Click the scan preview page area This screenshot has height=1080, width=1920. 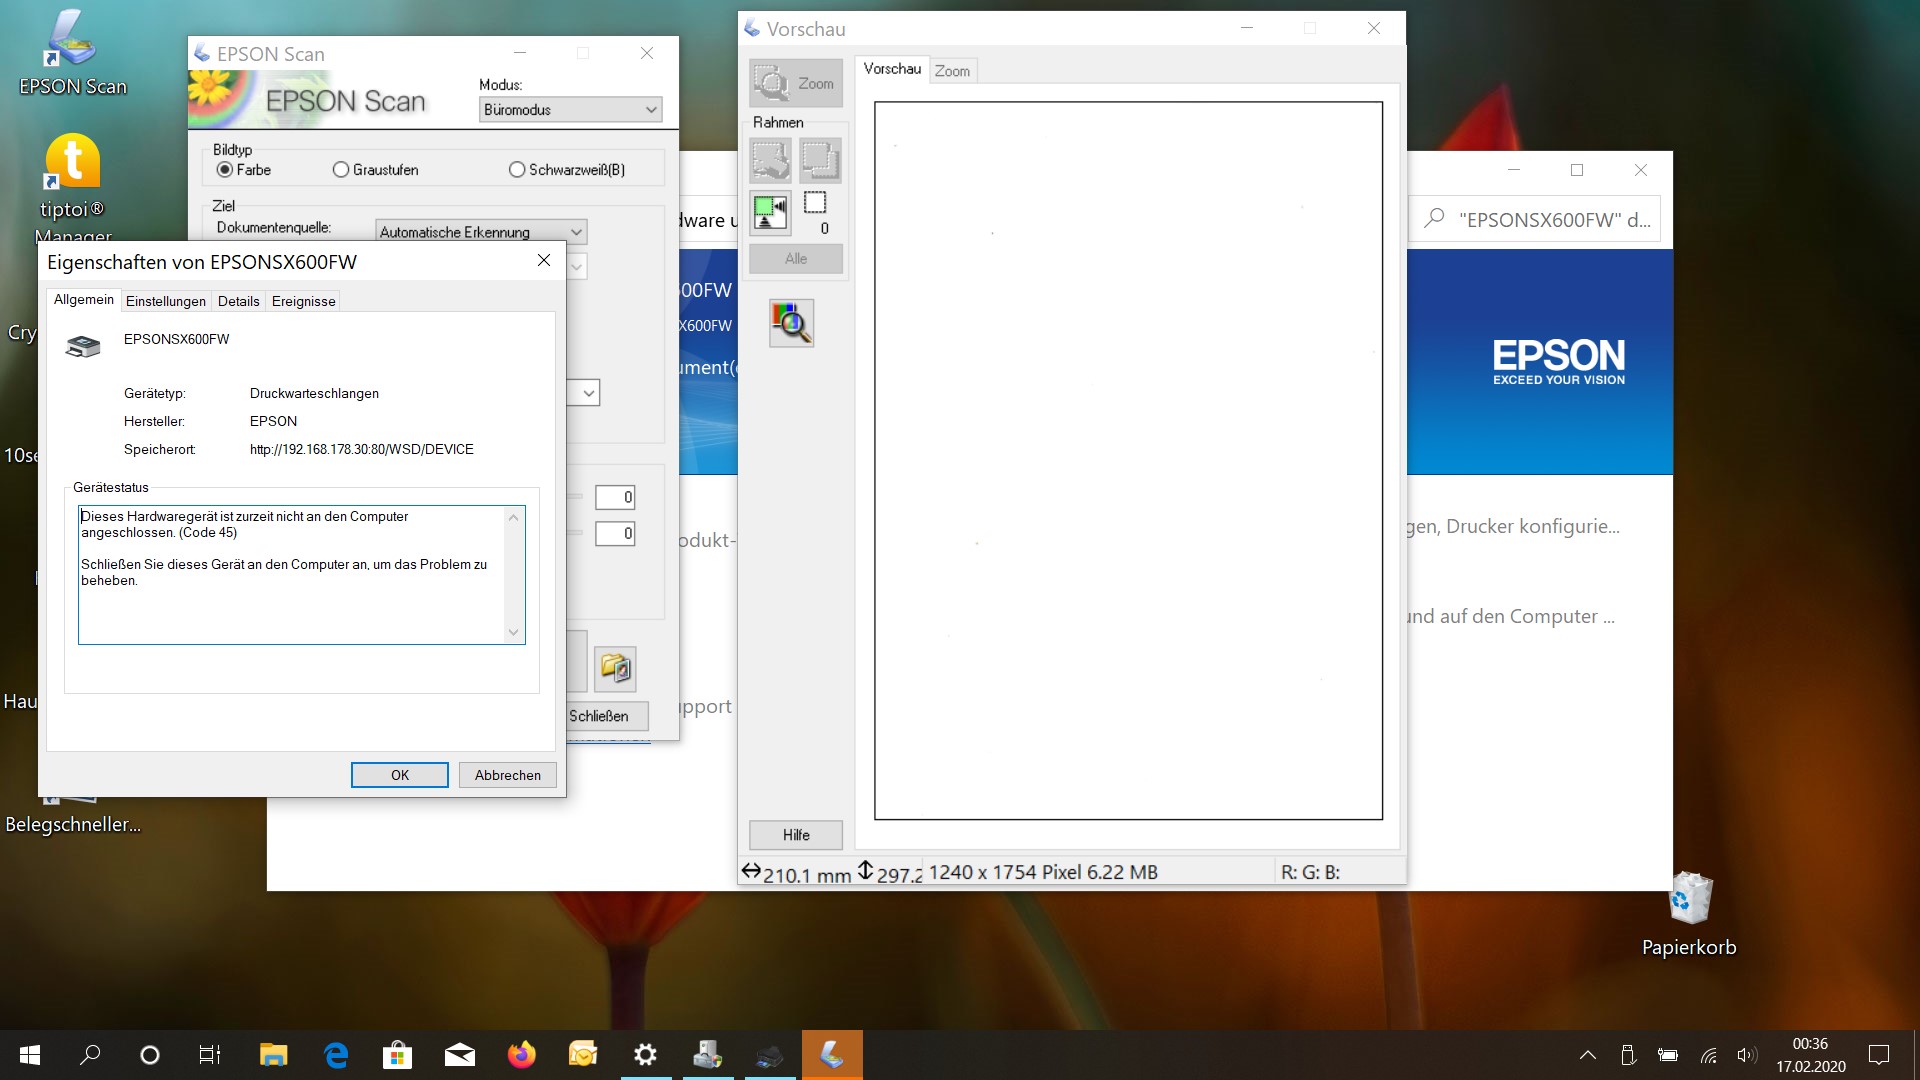(1128, 460)
